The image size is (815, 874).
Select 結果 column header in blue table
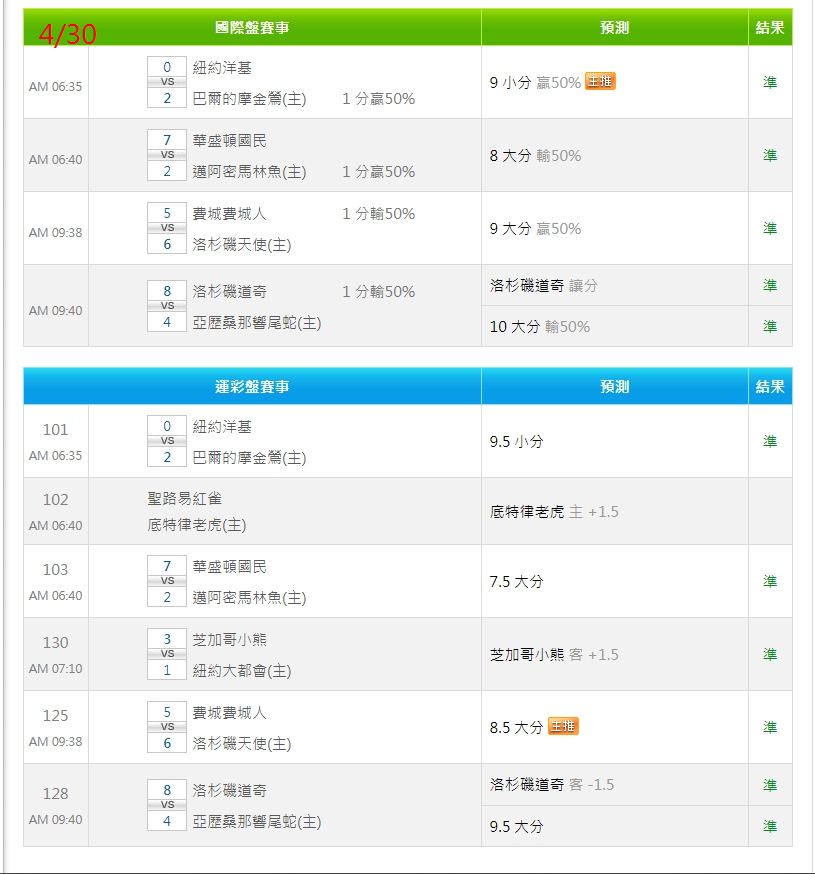(770, 386)
